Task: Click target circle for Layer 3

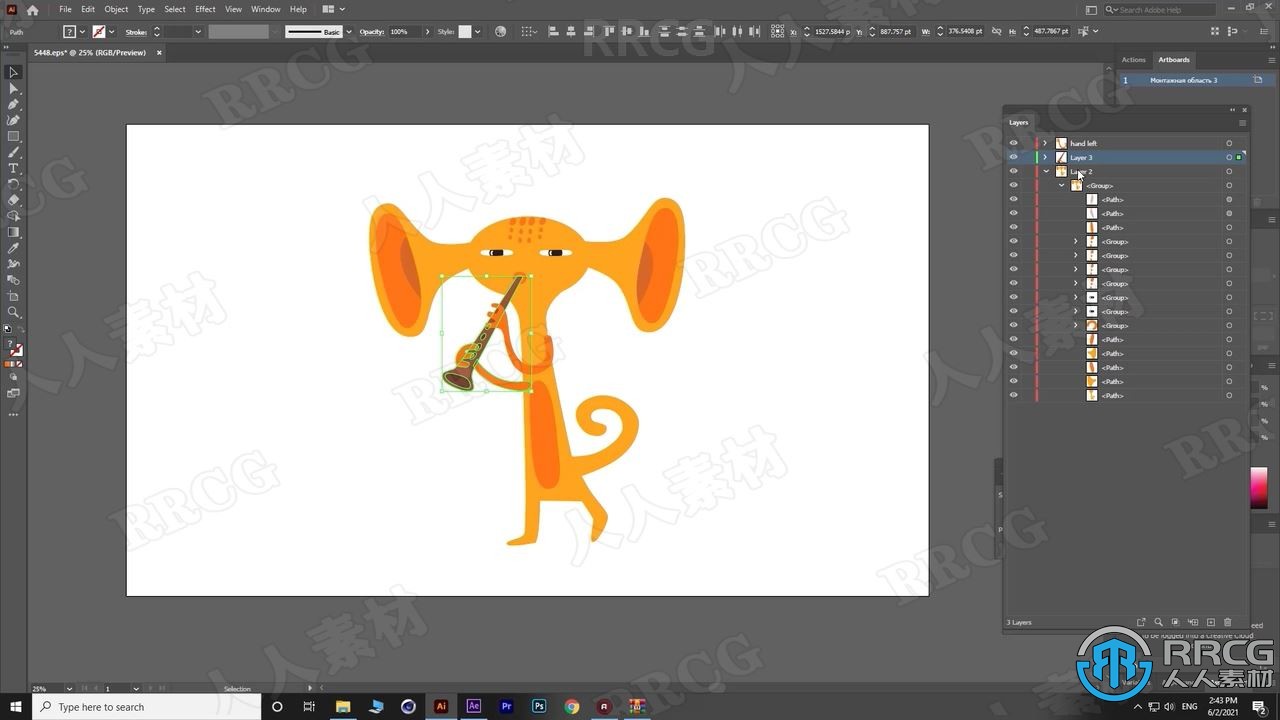Action: pyautogui.click(x=1229, y=157)
